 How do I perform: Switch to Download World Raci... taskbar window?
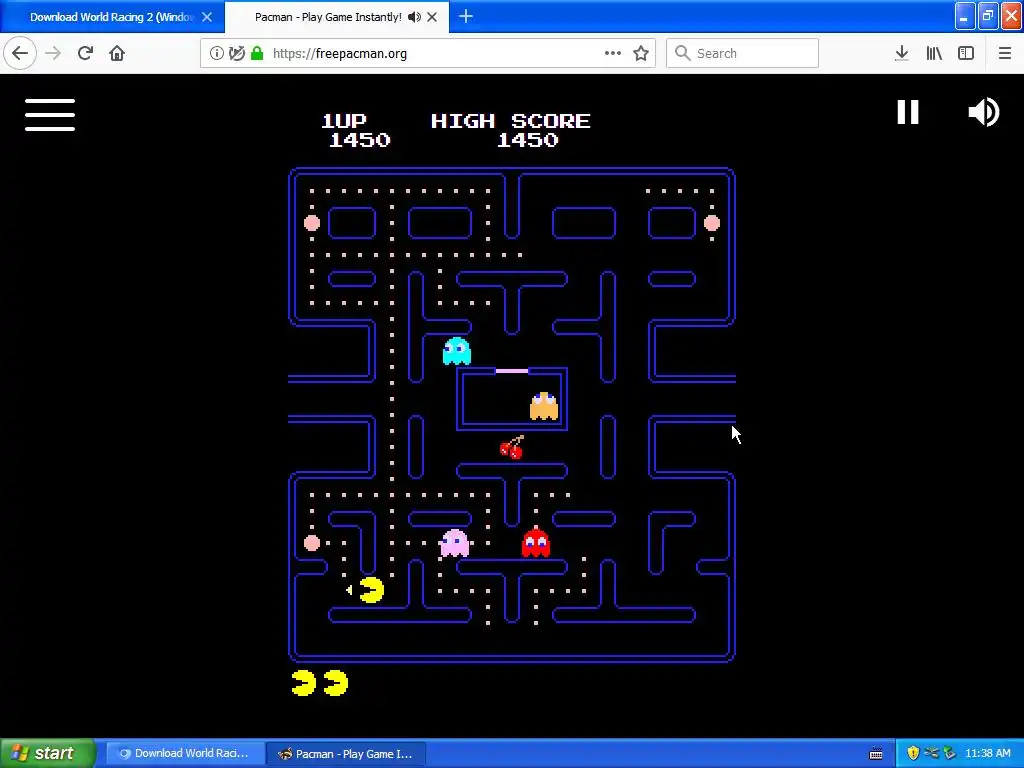(183, 753)
